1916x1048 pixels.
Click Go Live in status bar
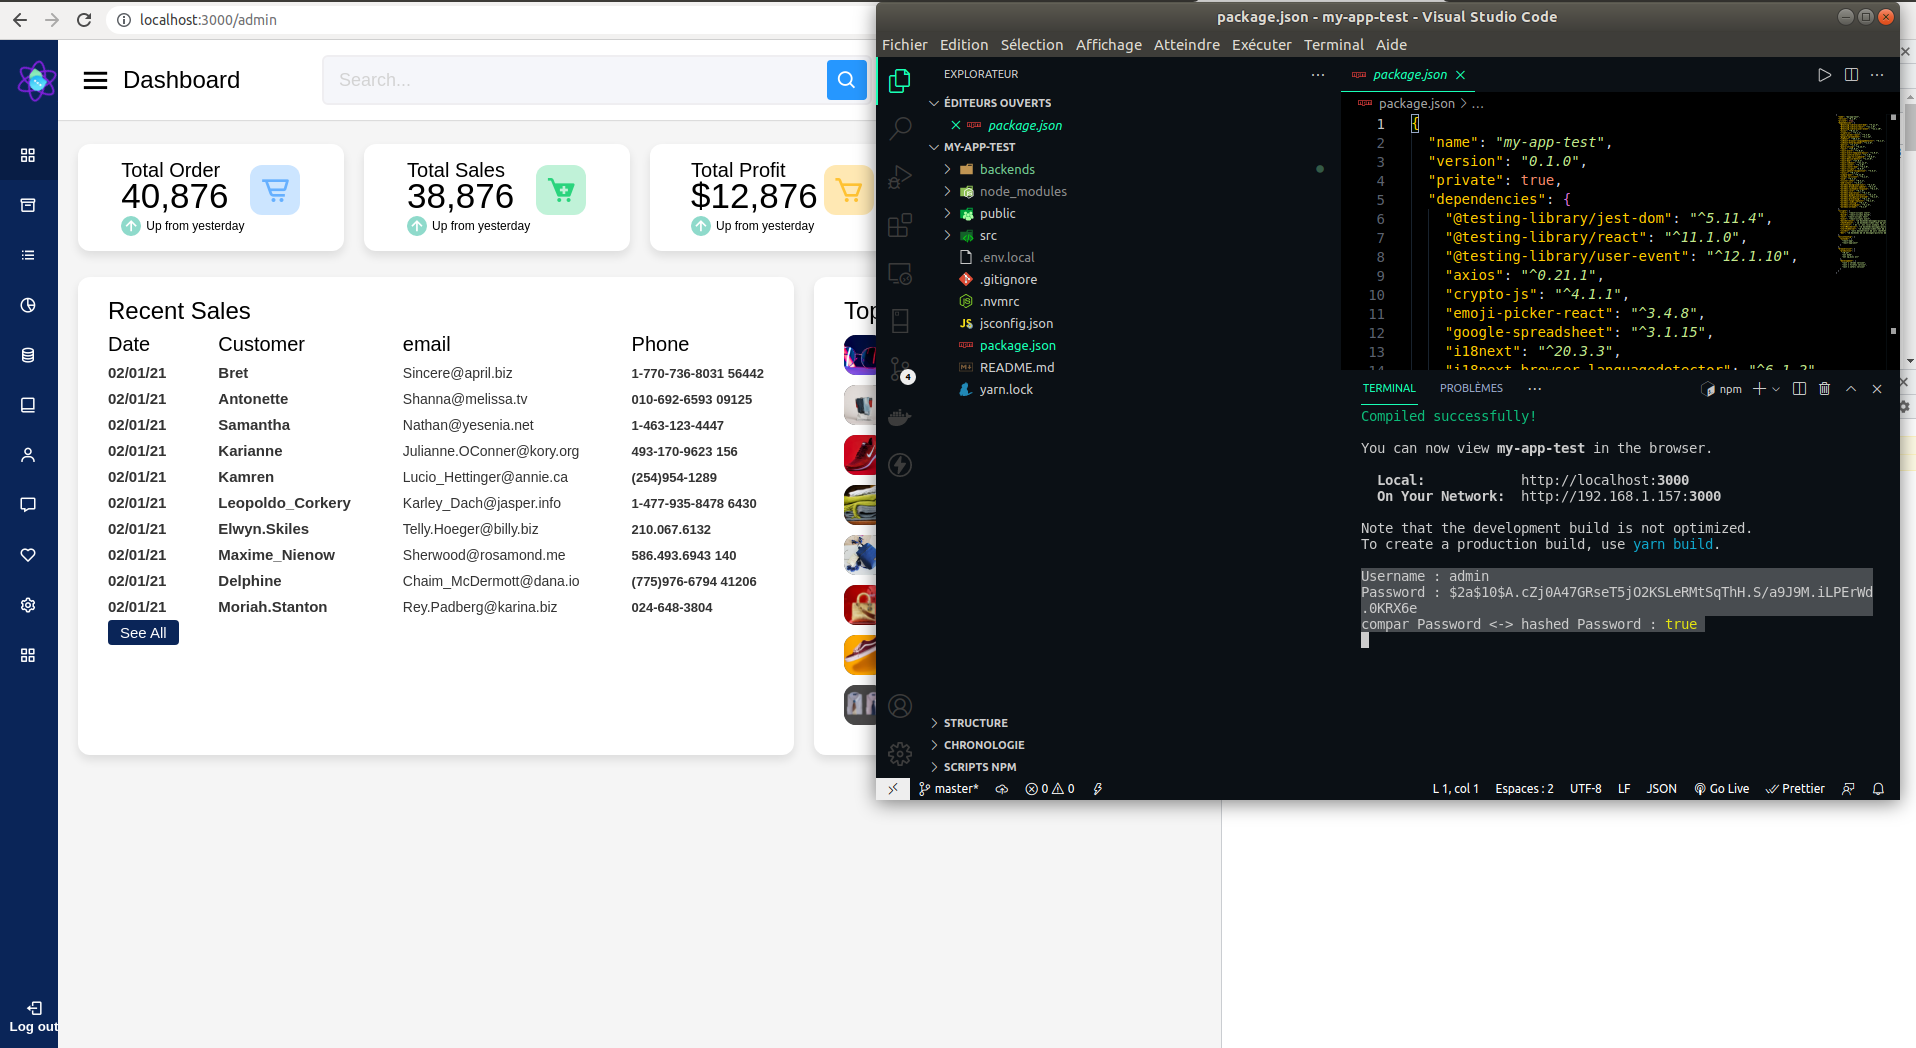tap(1722, 789)
